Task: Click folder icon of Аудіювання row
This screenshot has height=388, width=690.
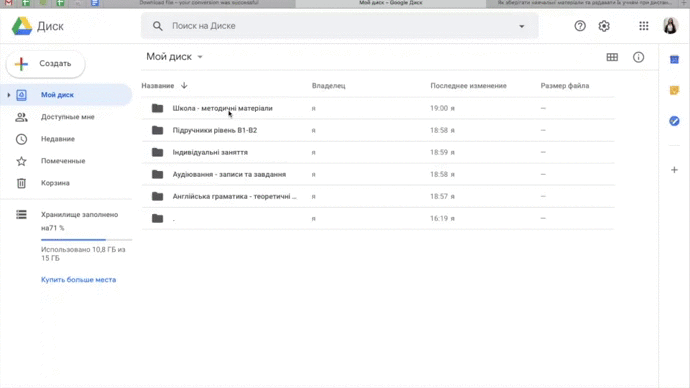Action: (x=158, y=174)
